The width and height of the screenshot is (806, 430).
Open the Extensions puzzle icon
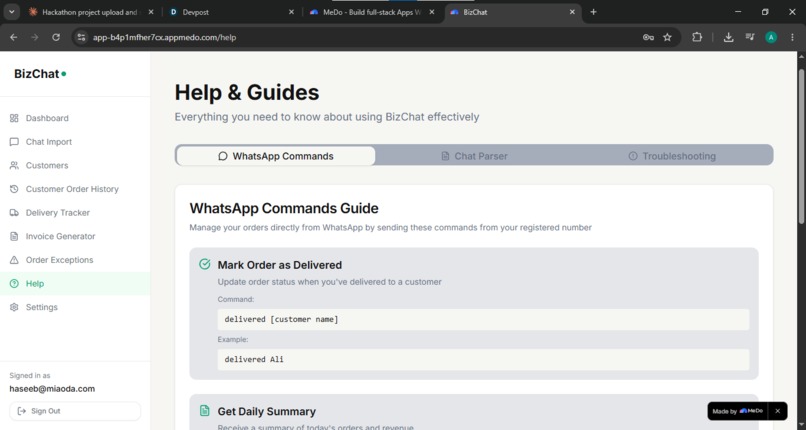click(x=697, y=37)
